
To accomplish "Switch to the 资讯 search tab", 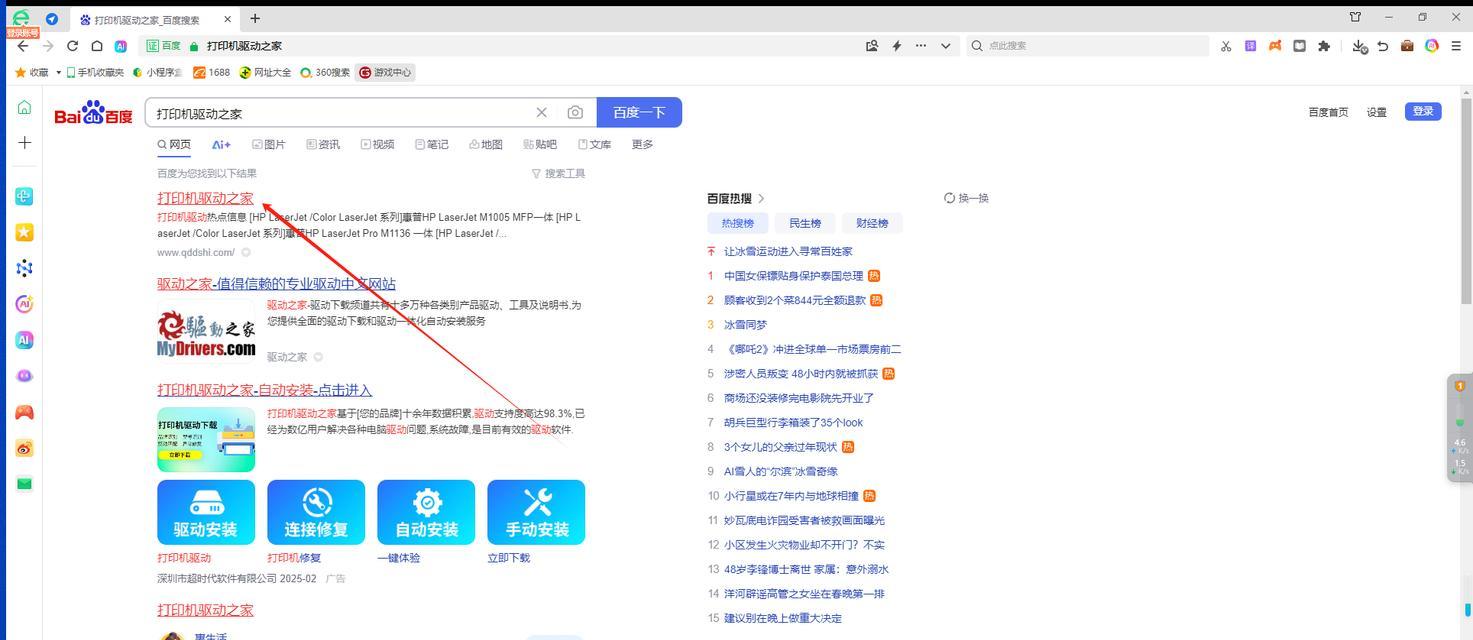I will tap(323, 144).
